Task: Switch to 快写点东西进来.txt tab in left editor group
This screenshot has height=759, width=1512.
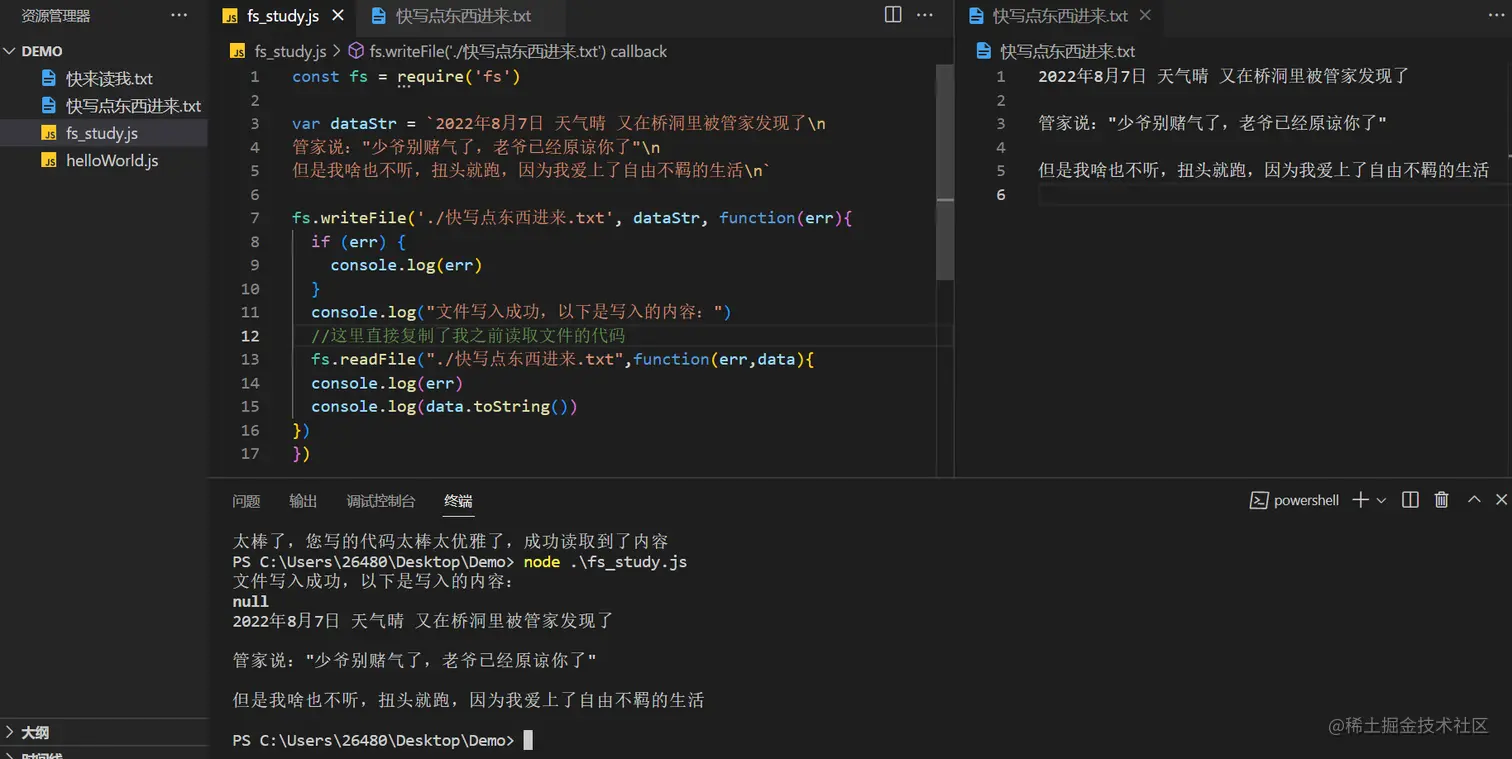Action: point(460,15)
